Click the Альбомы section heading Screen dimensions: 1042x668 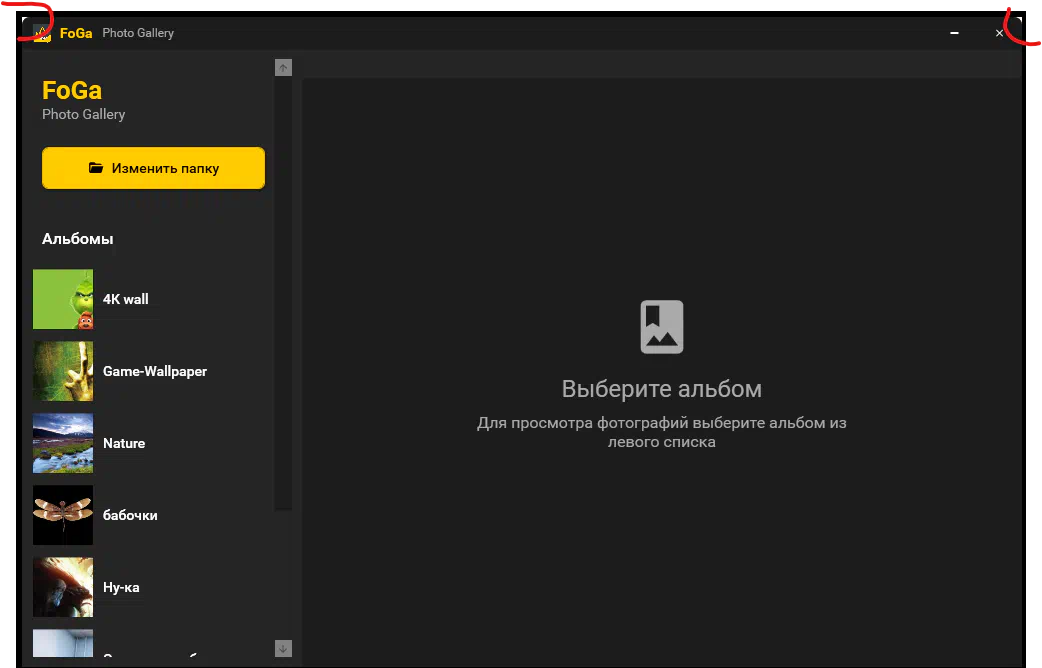click(78, 239)
